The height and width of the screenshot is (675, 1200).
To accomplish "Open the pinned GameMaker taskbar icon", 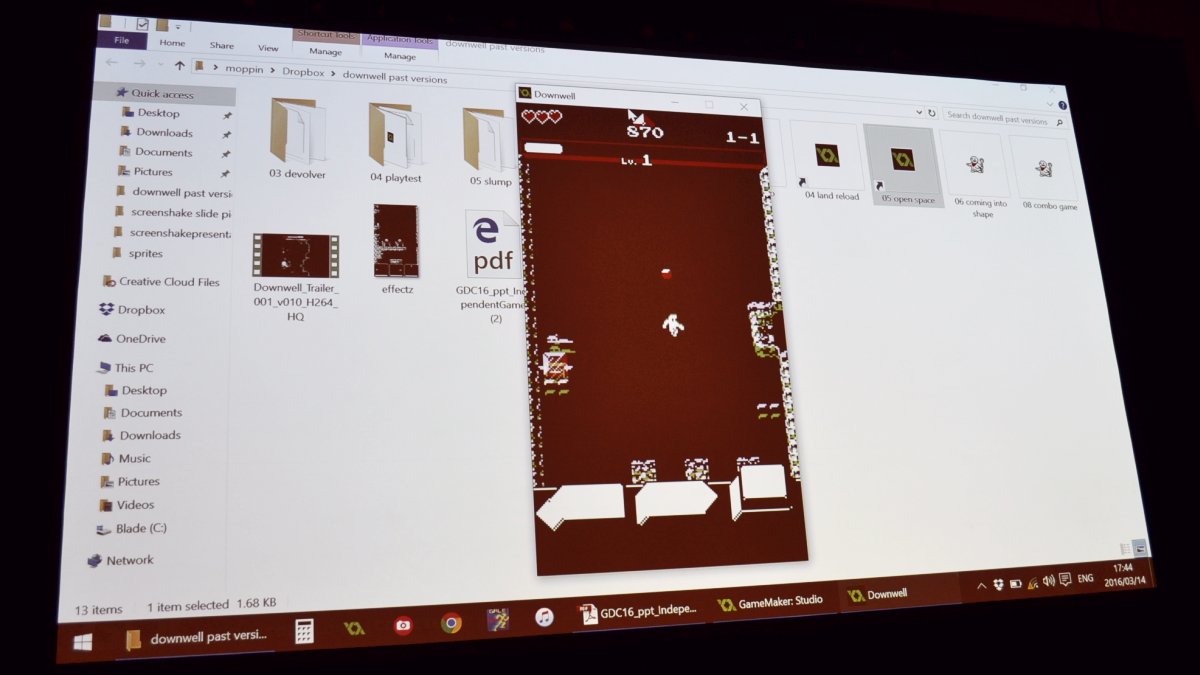I will click(x=354, y=628).
